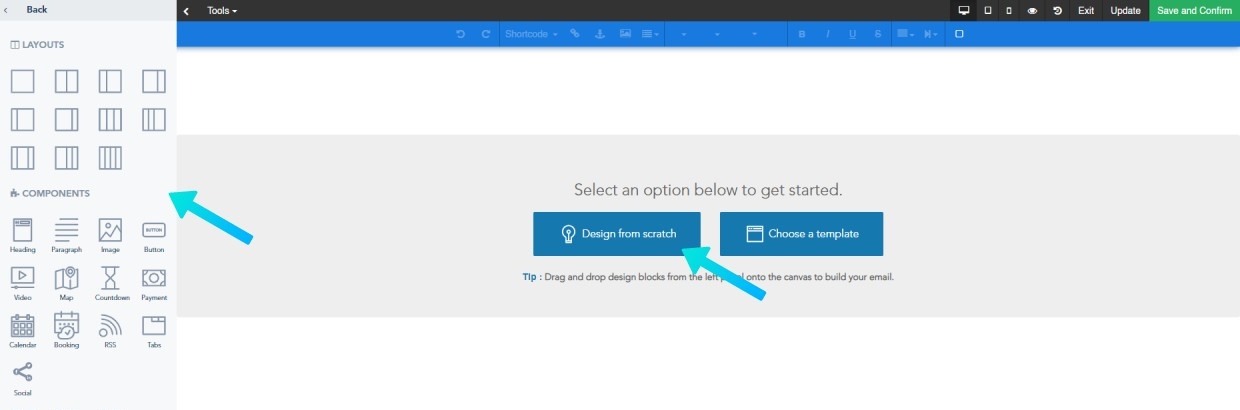Open the text alignment dropdown in toolbar

click(650, 34)
